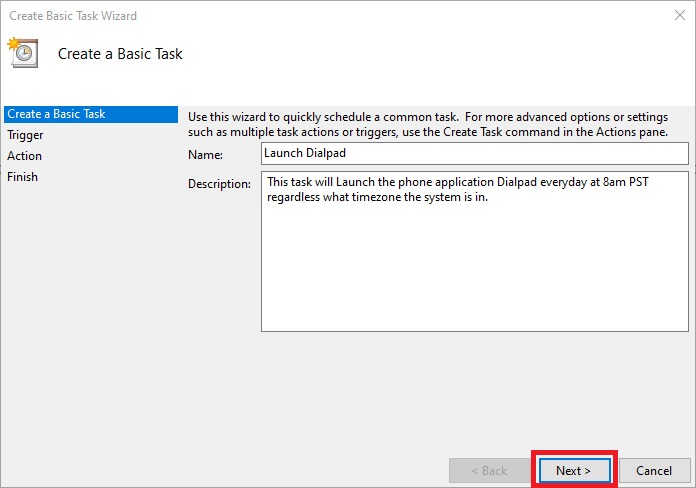Click the clock wizard icon in header
Image resolution: width=696 pixels, height=488 pixels.
(22, 53)
